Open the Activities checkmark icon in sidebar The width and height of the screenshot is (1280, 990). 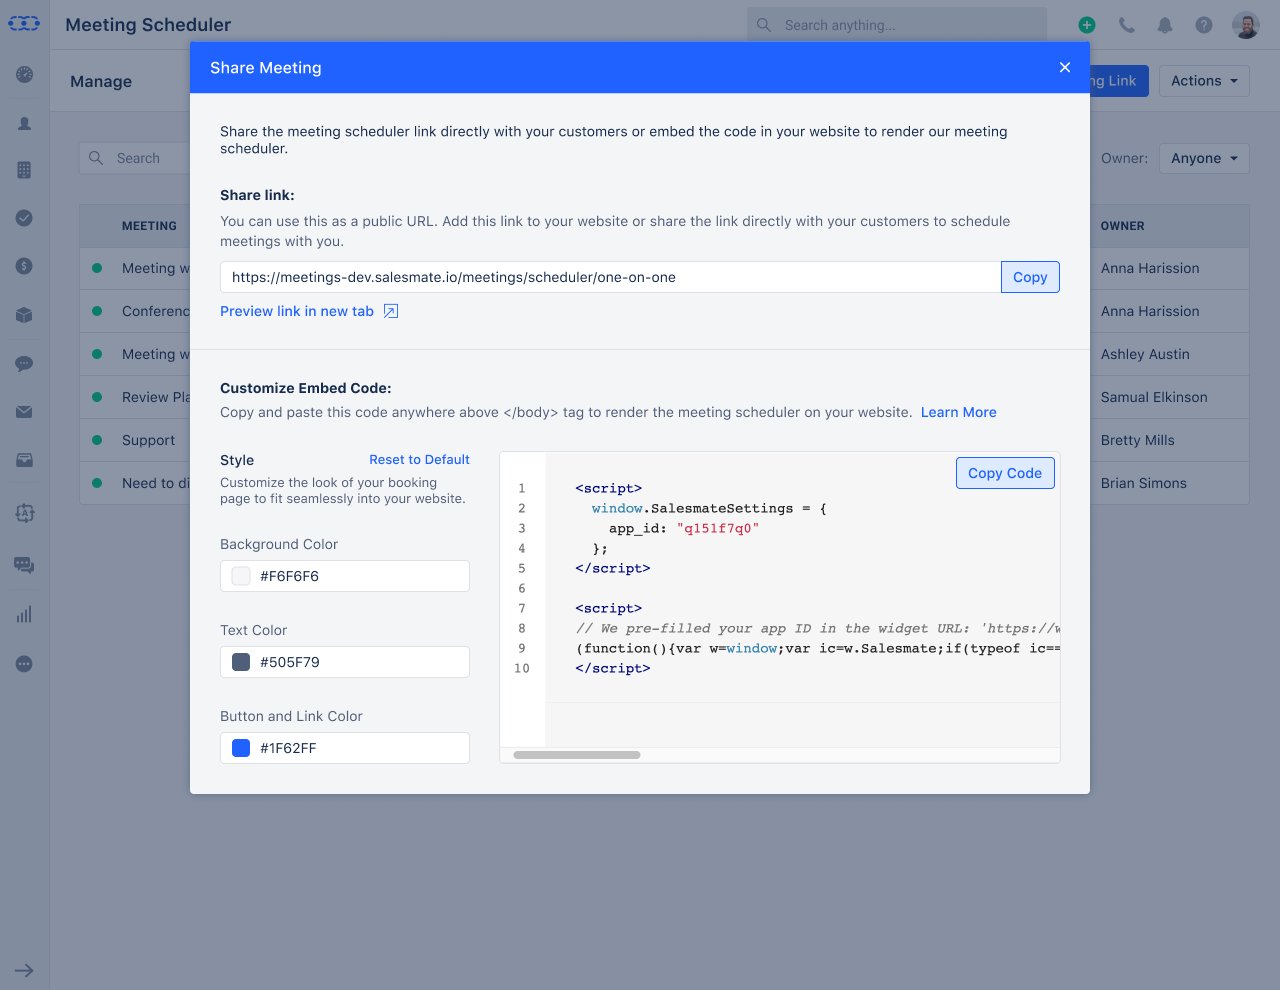(x=25, y=218)
